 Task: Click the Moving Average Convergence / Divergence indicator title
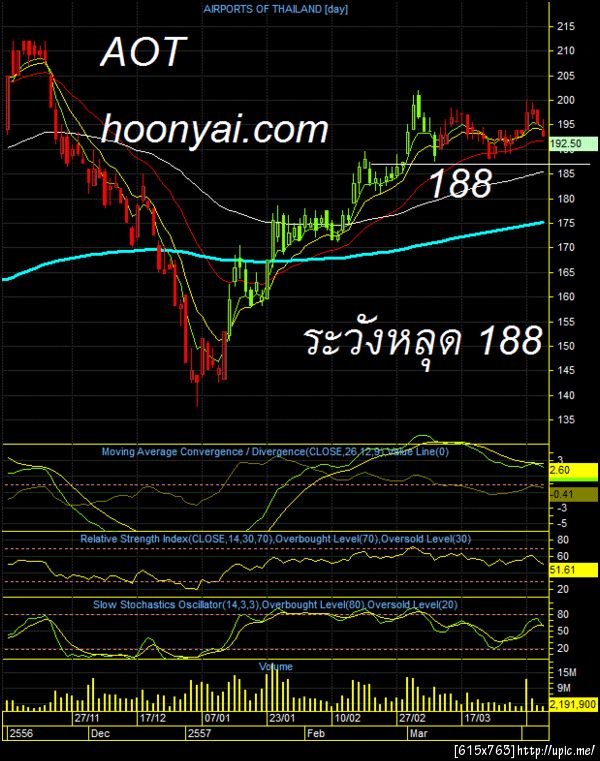[x=275, y=452]
